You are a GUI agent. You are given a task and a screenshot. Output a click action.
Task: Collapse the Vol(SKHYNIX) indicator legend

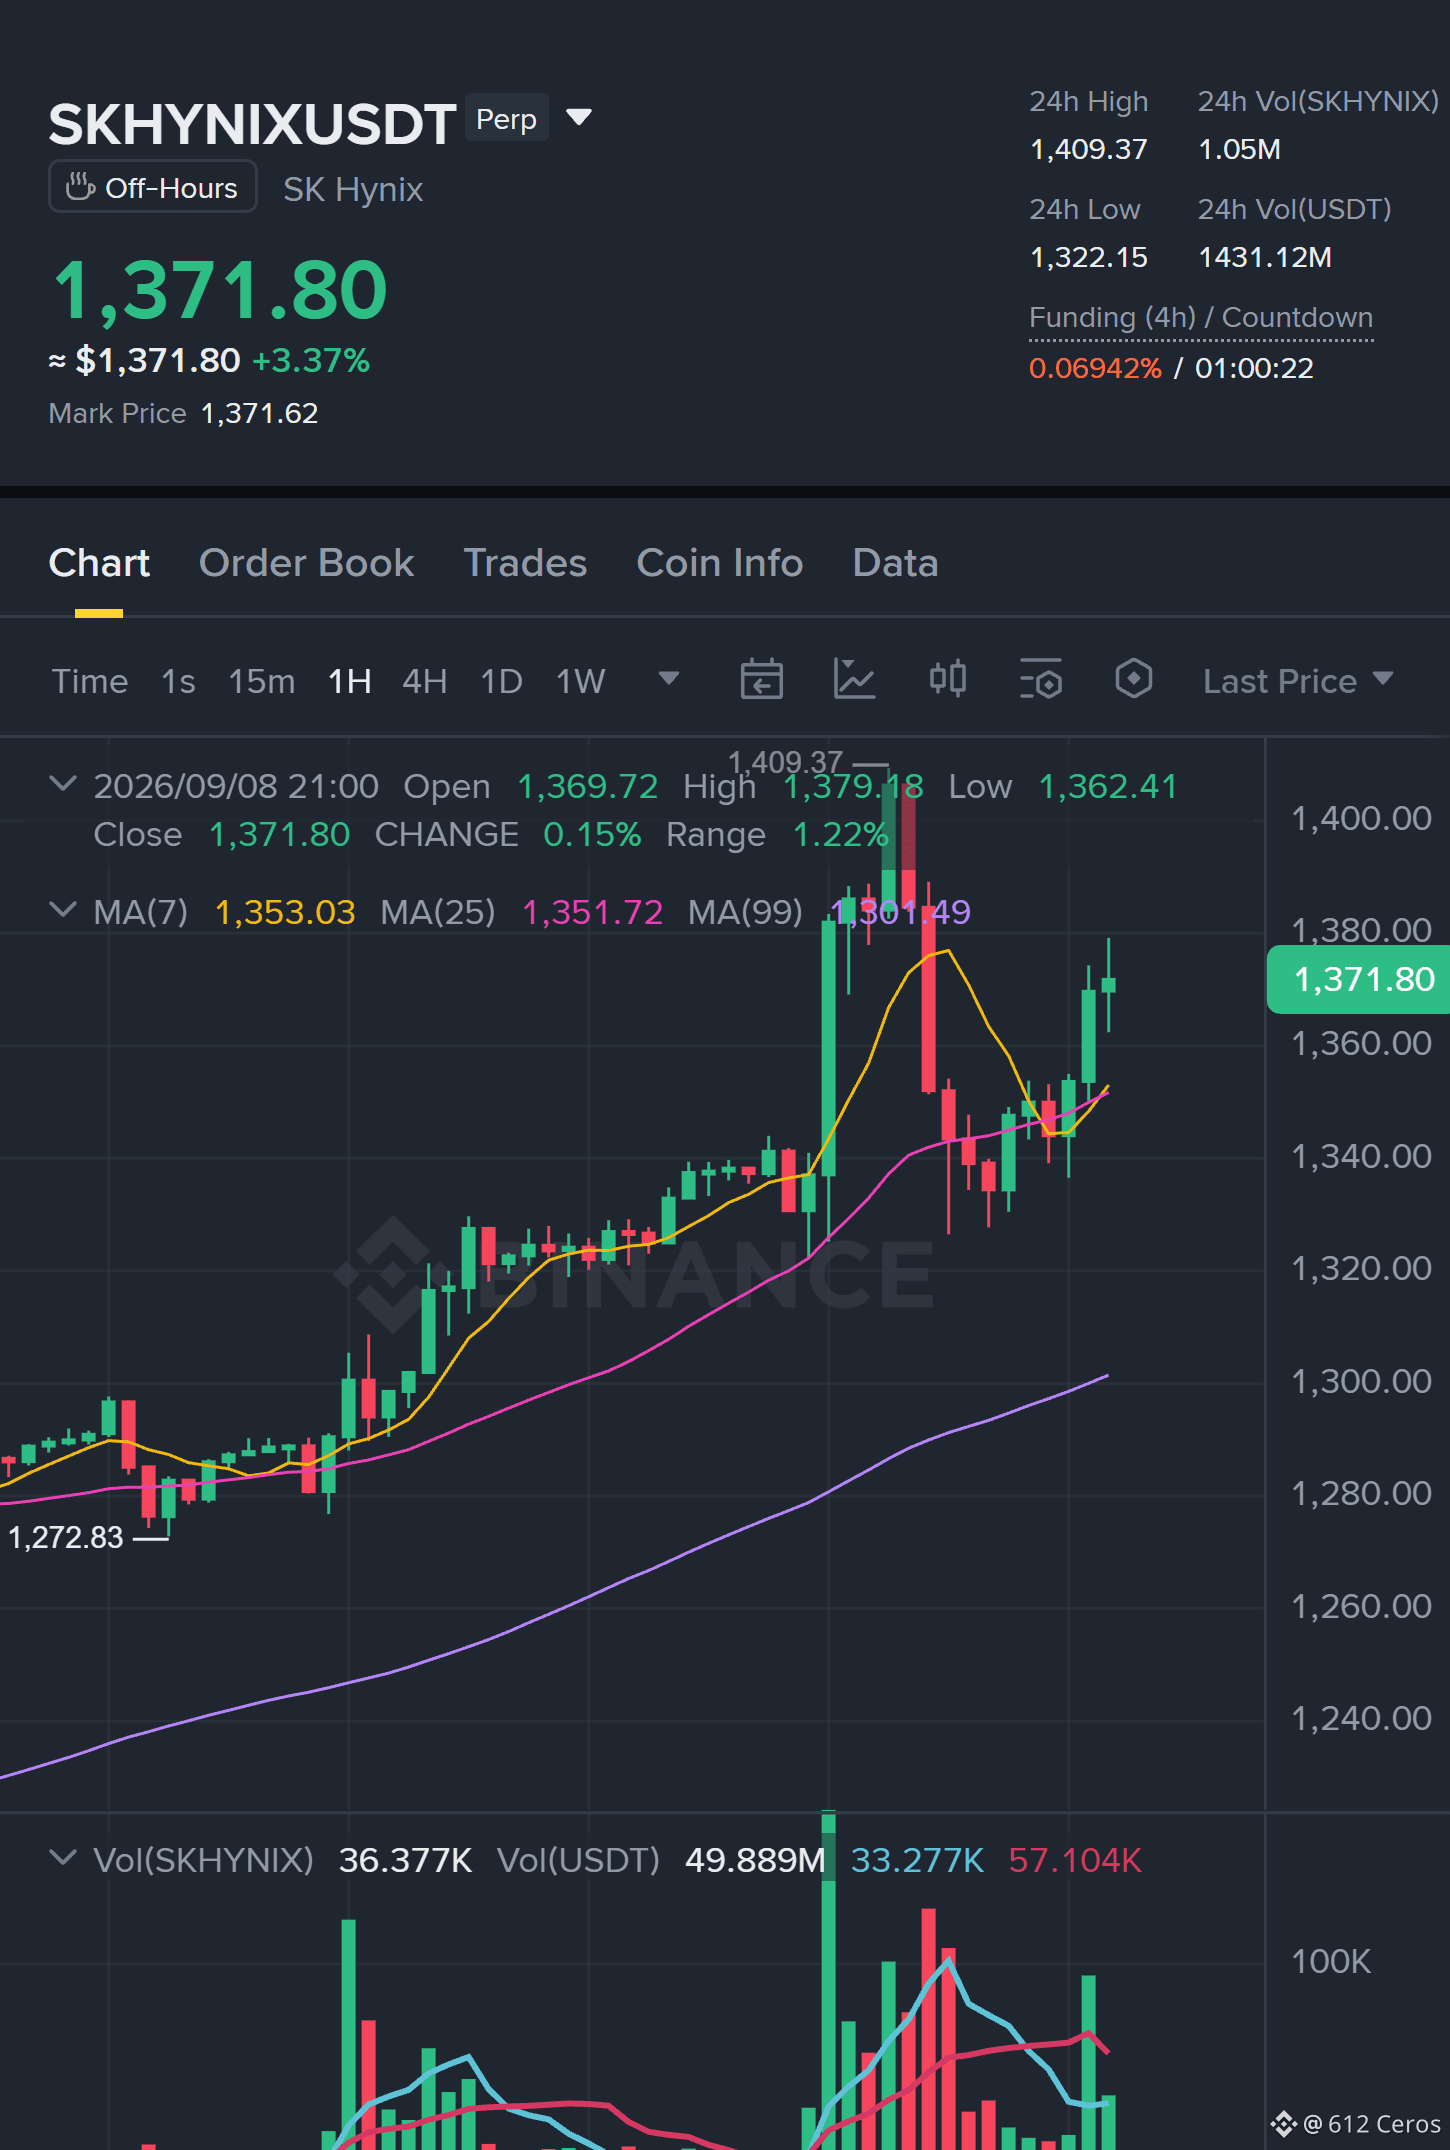(63, 1859)
